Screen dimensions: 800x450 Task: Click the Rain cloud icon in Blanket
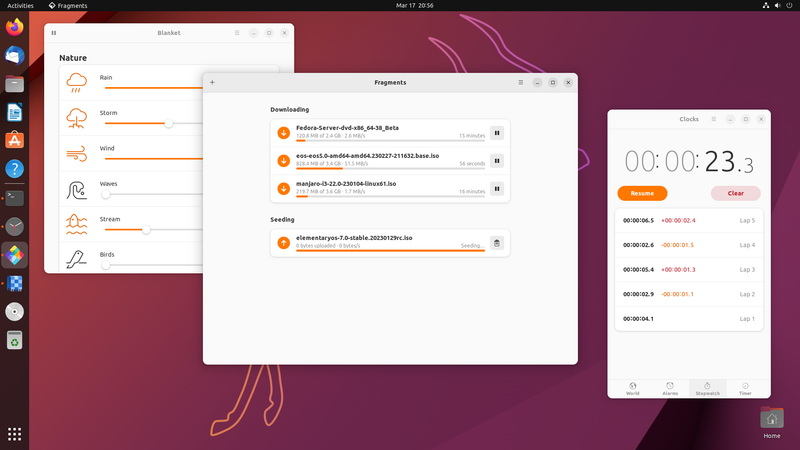[x=77, y=82]
